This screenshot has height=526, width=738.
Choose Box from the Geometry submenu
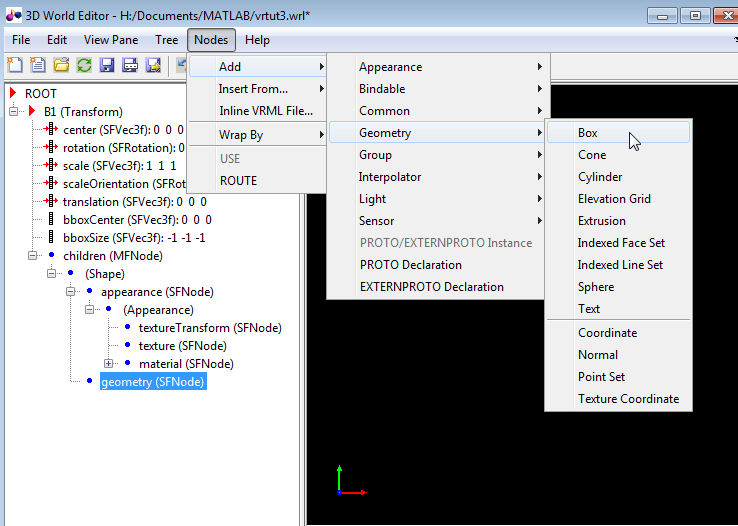pos(618,133)
